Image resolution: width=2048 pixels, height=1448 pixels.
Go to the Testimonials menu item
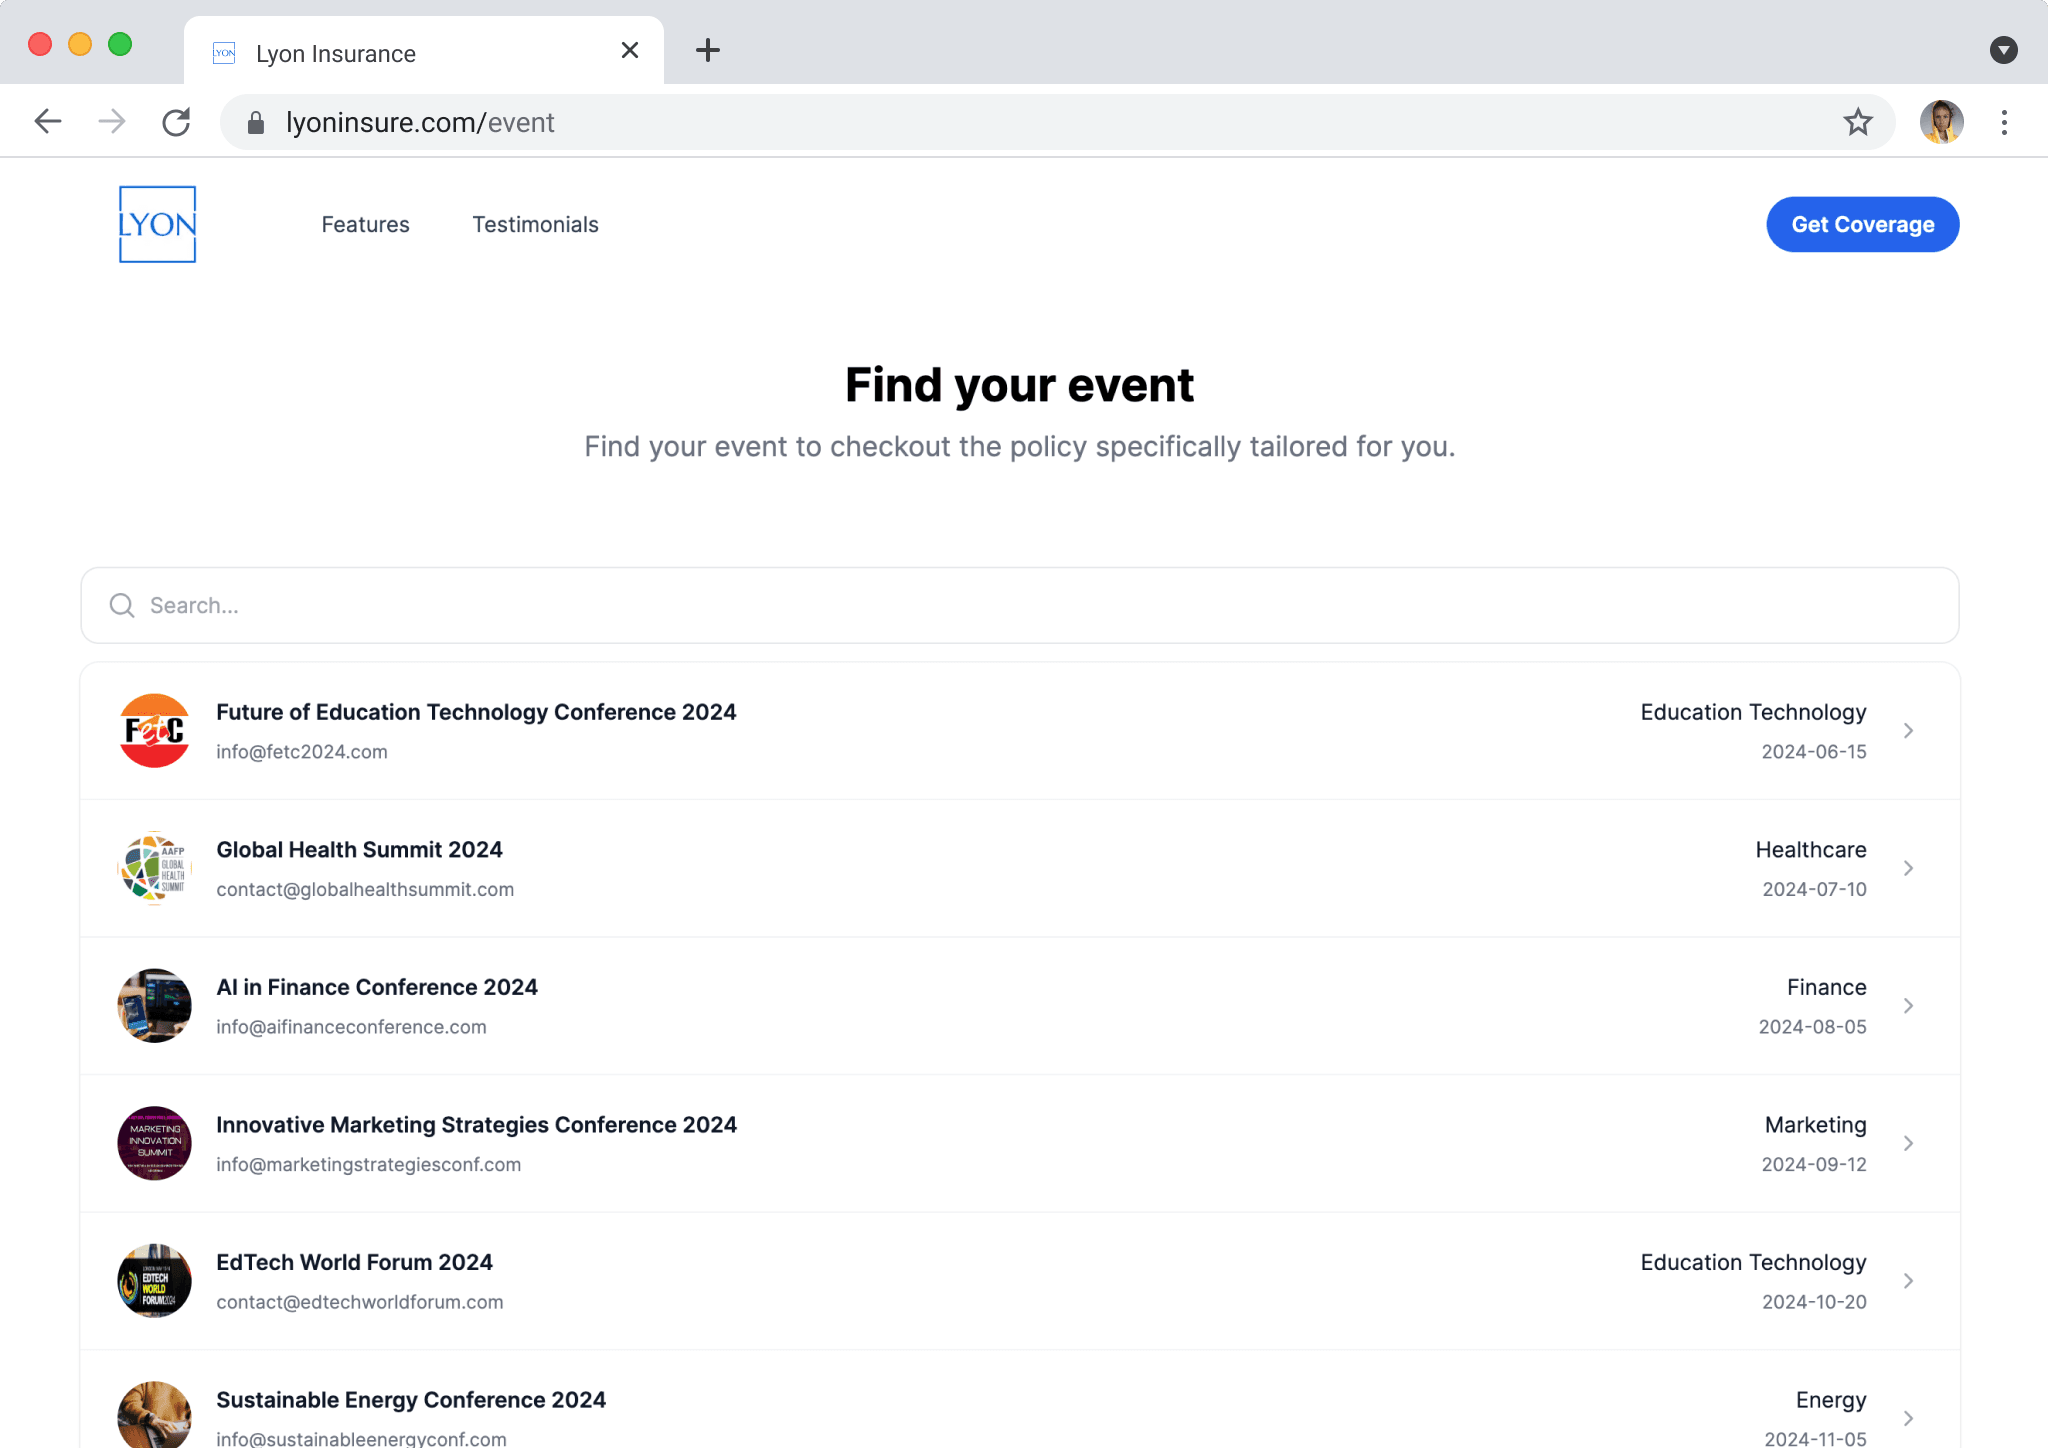535,224
